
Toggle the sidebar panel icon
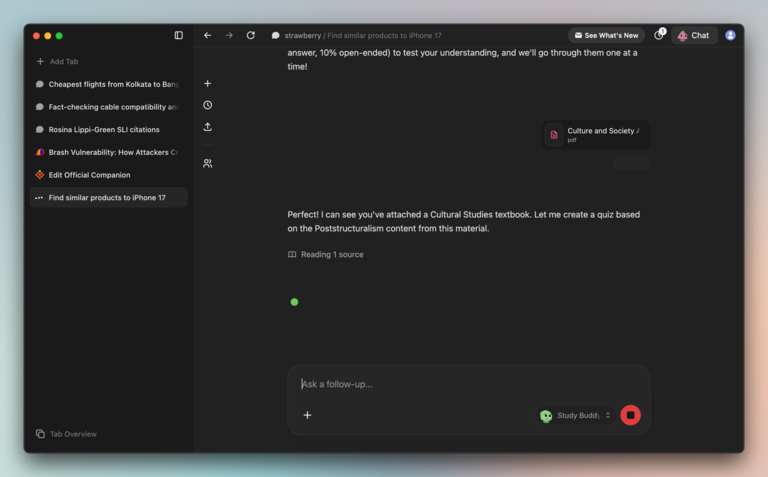(x=179, y=35)
